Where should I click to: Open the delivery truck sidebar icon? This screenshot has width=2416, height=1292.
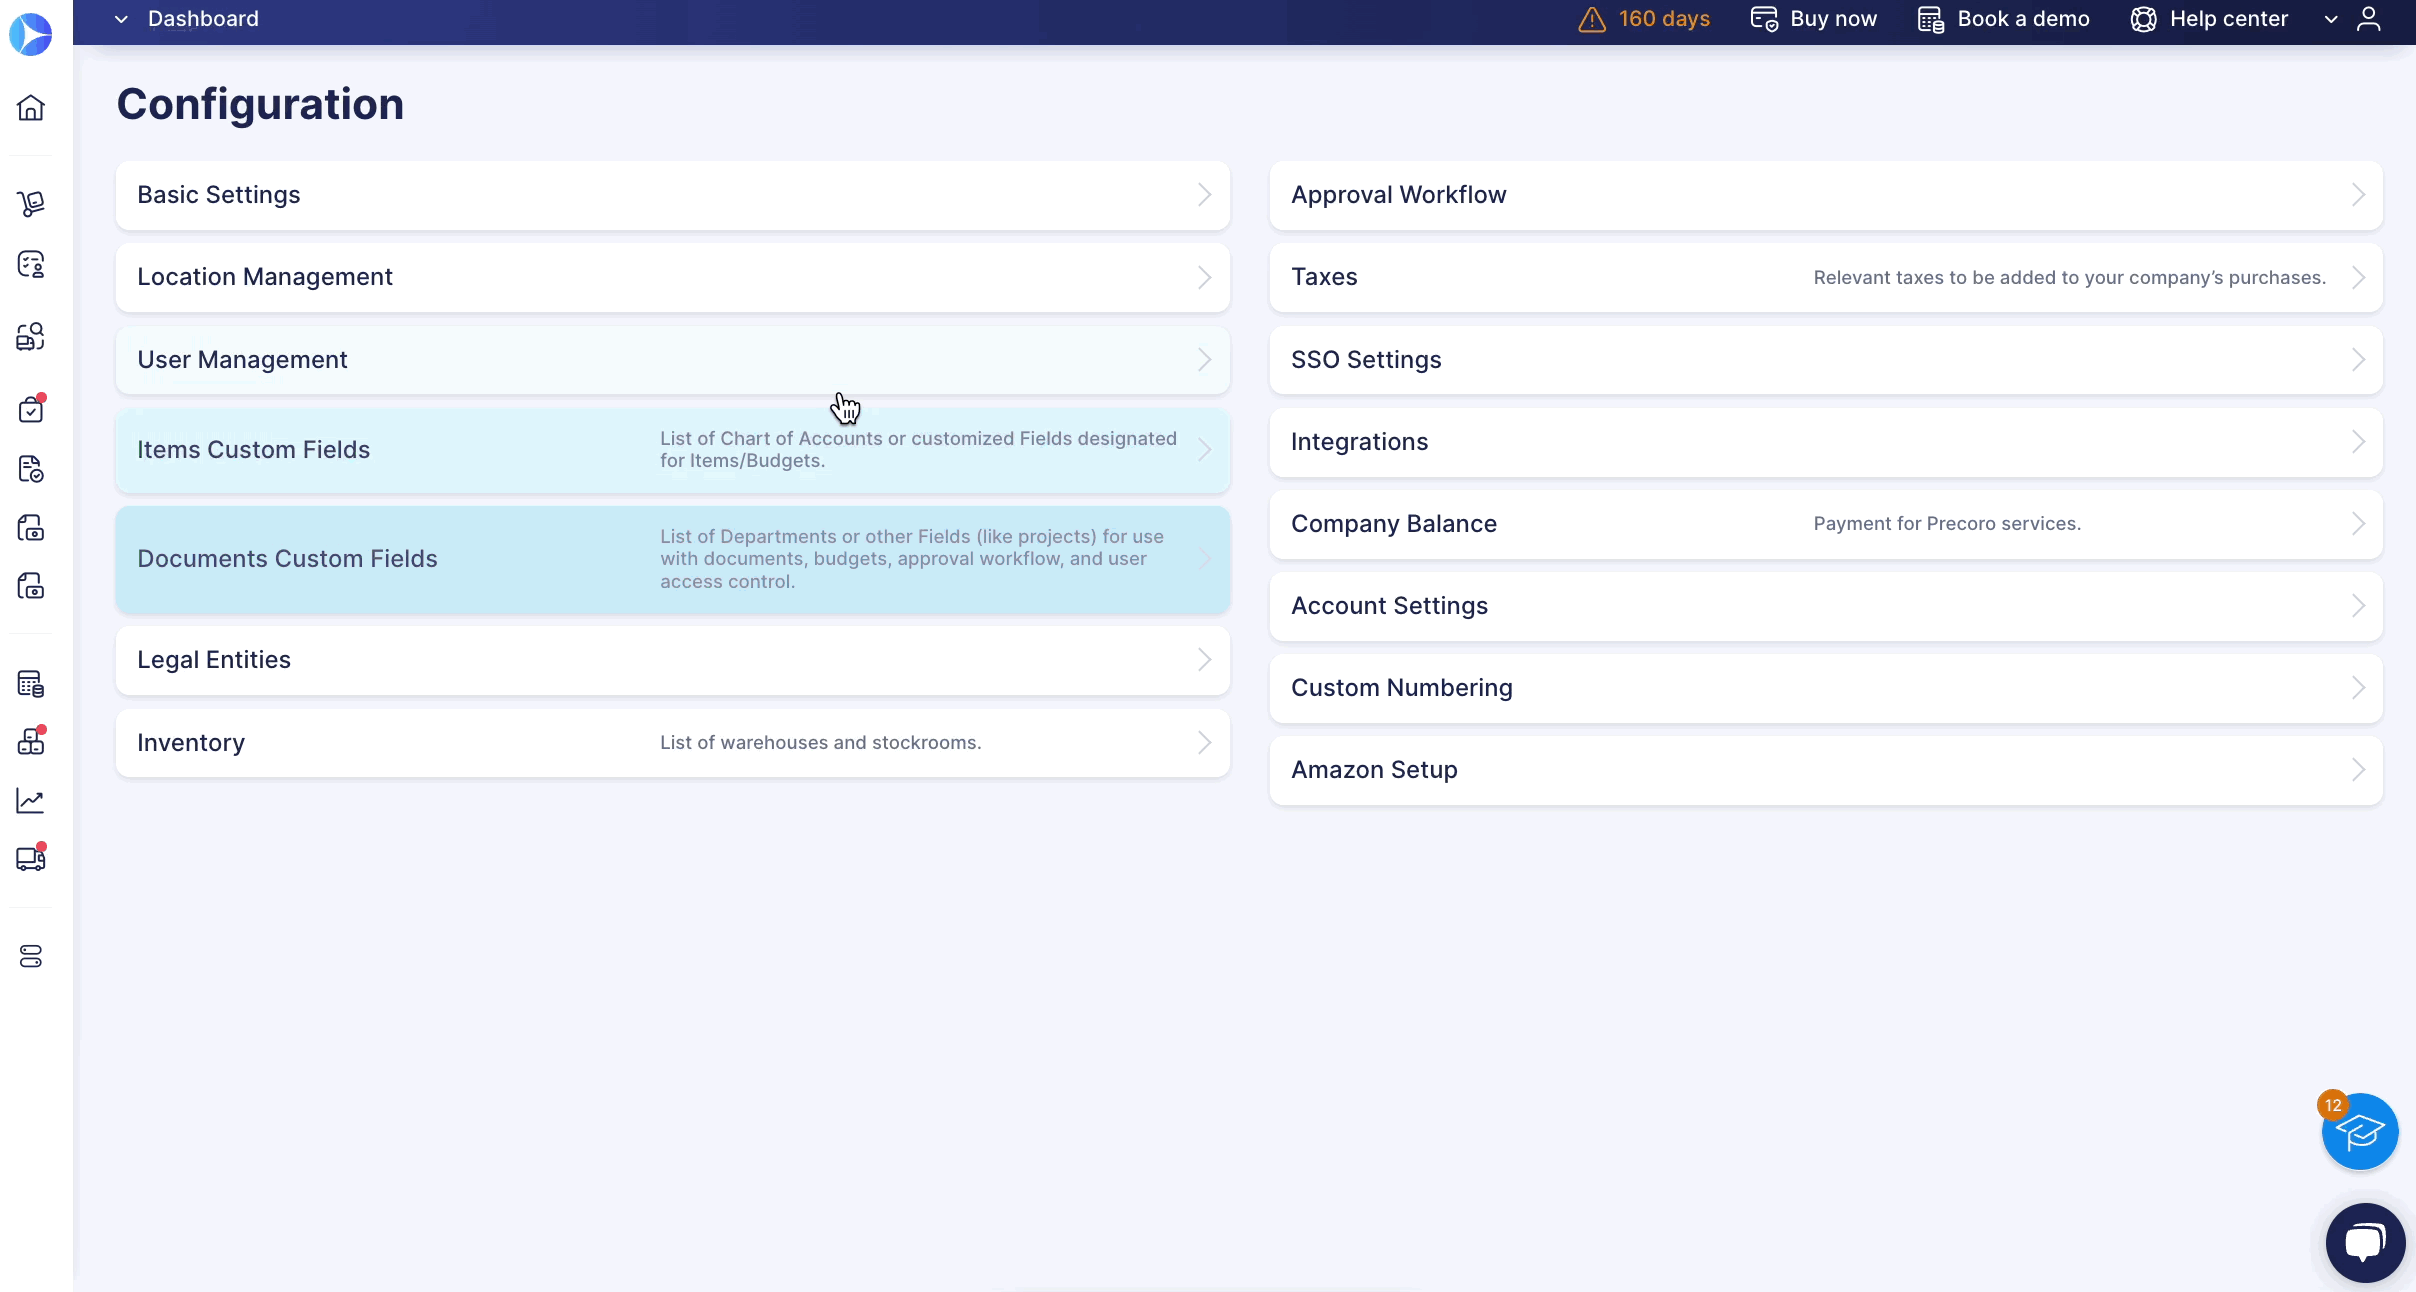31,858
